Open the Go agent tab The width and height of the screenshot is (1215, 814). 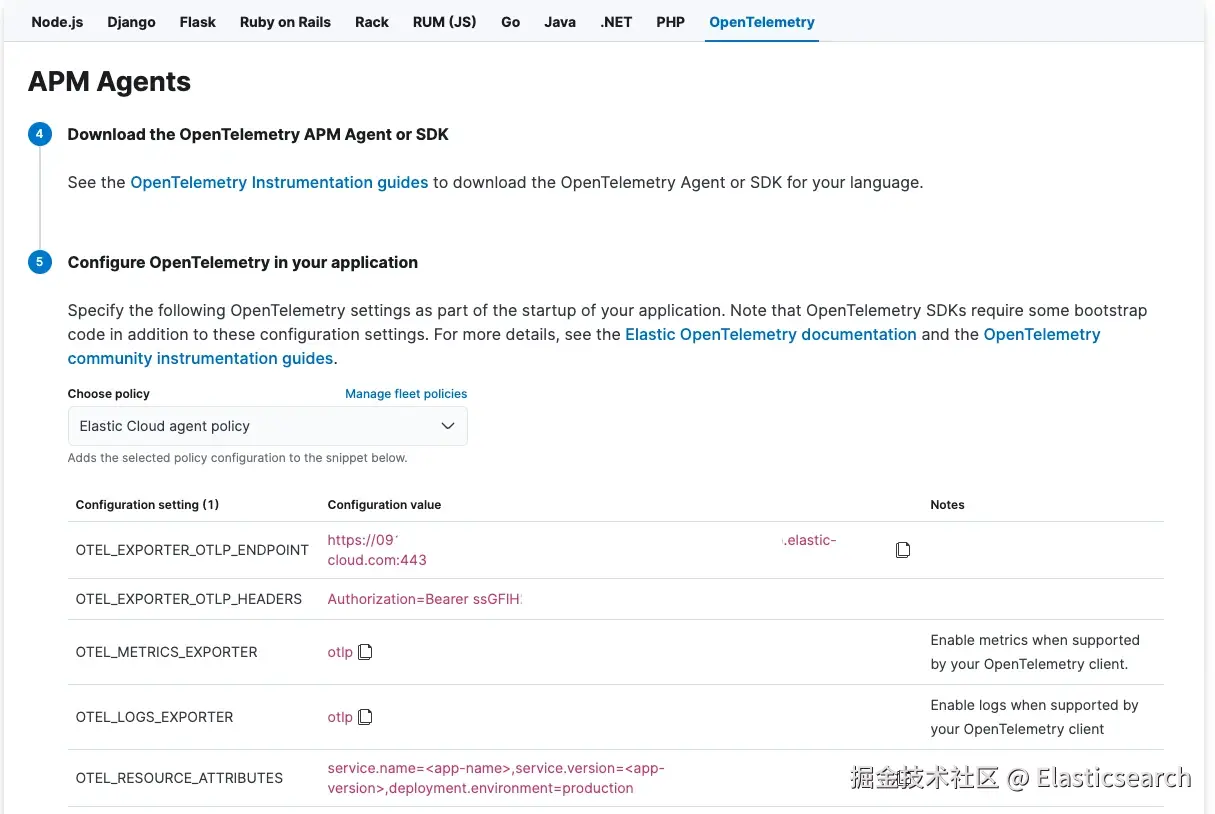510,22
